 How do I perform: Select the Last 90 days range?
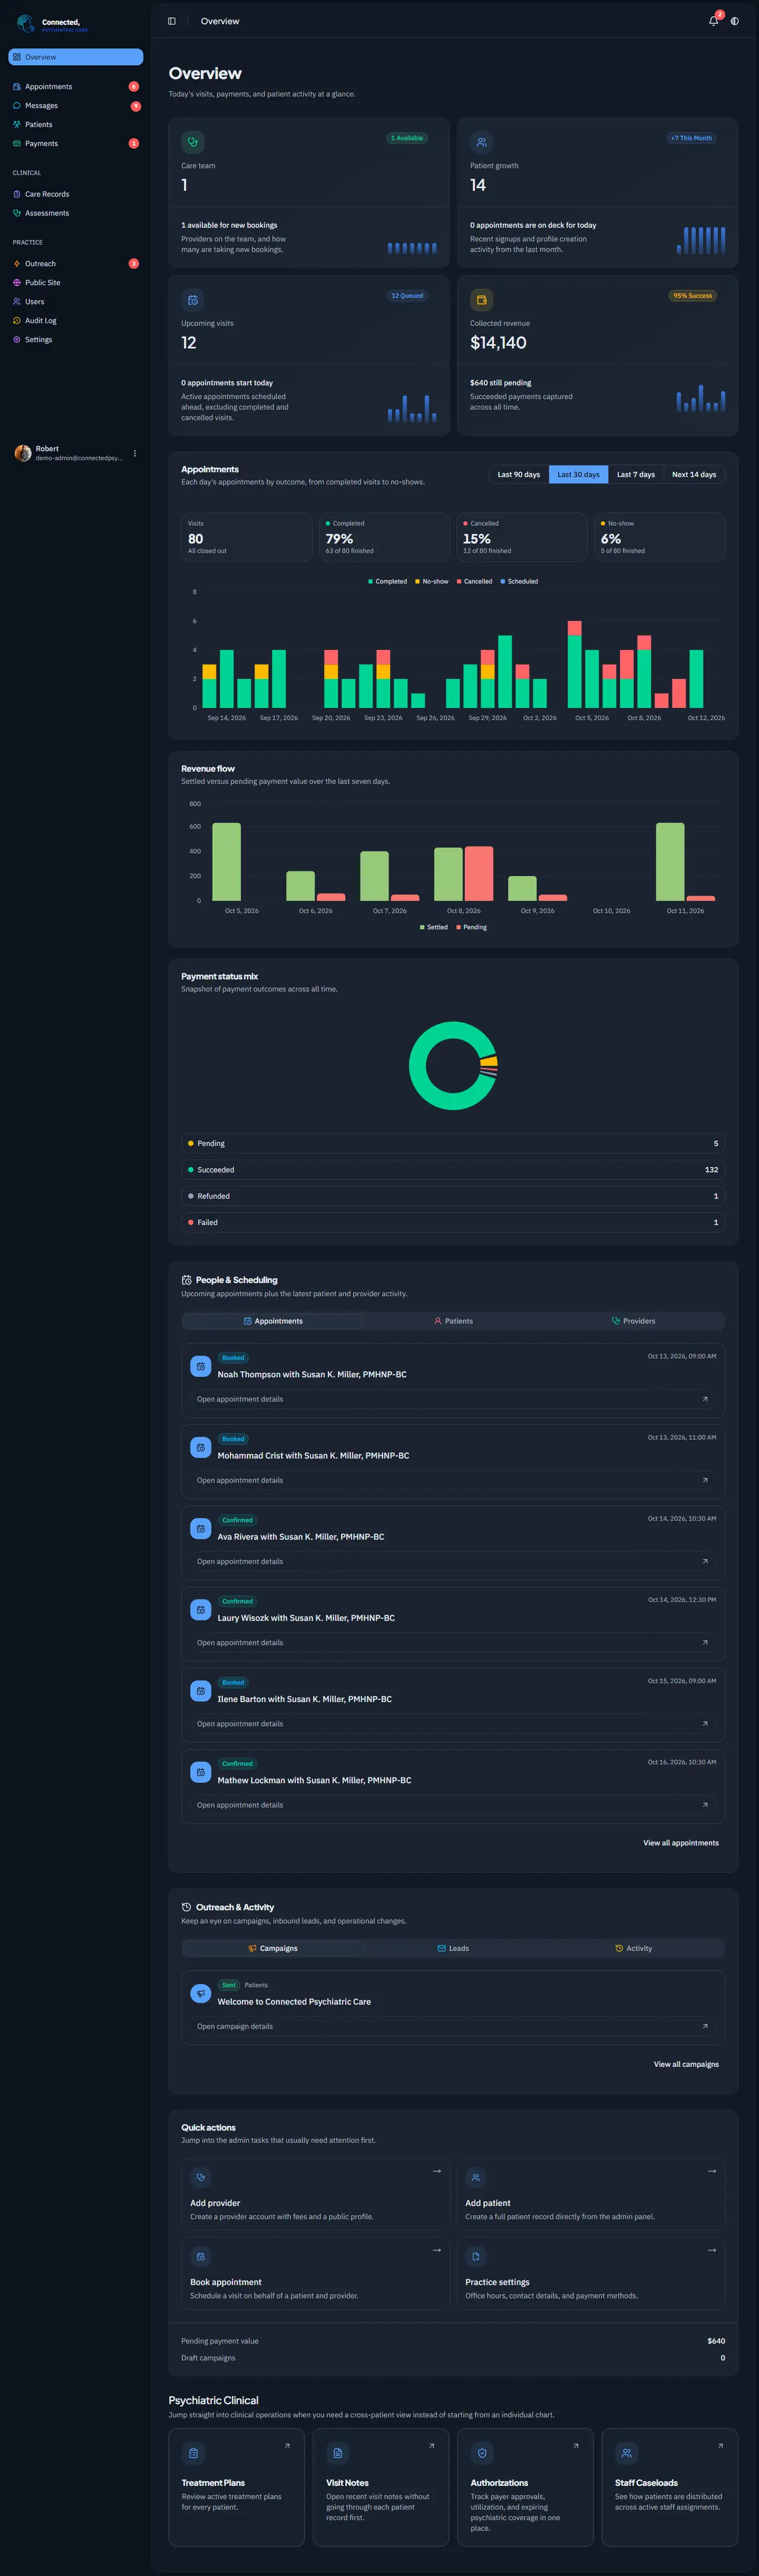[x=519, y=475]
